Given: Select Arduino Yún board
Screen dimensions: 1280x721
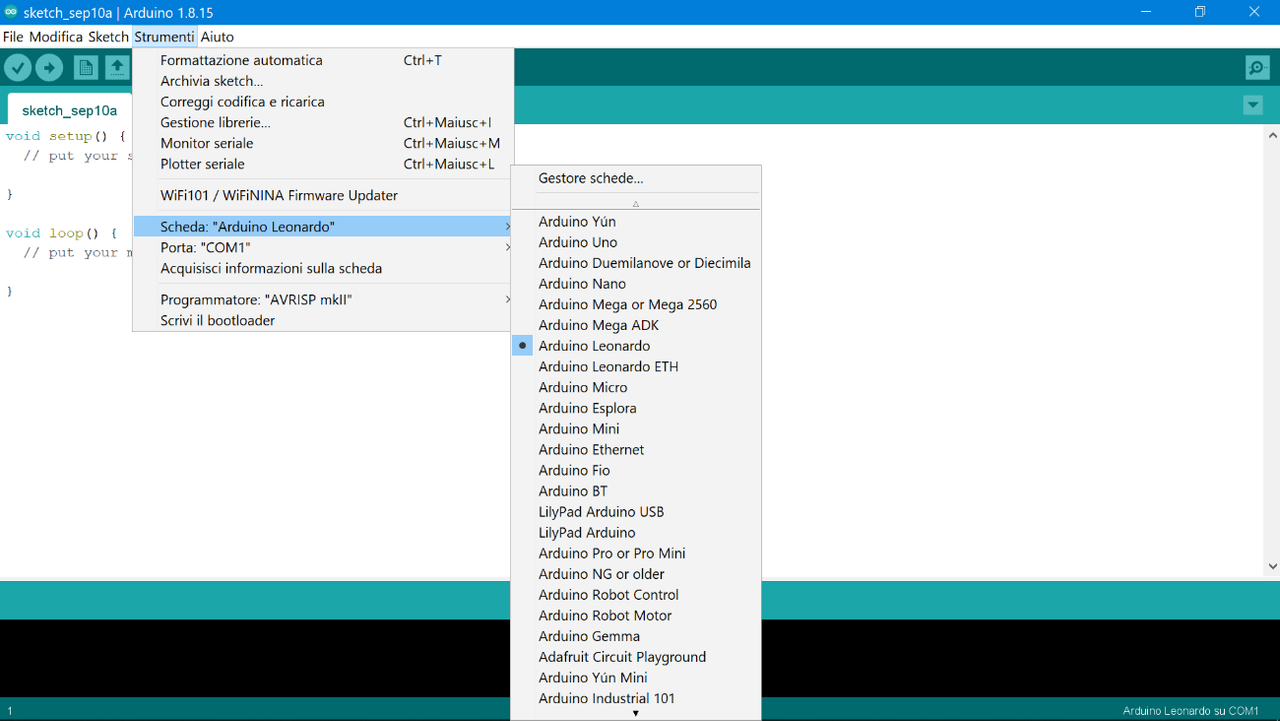Looking at the screenshot, I should click(636, 221).
